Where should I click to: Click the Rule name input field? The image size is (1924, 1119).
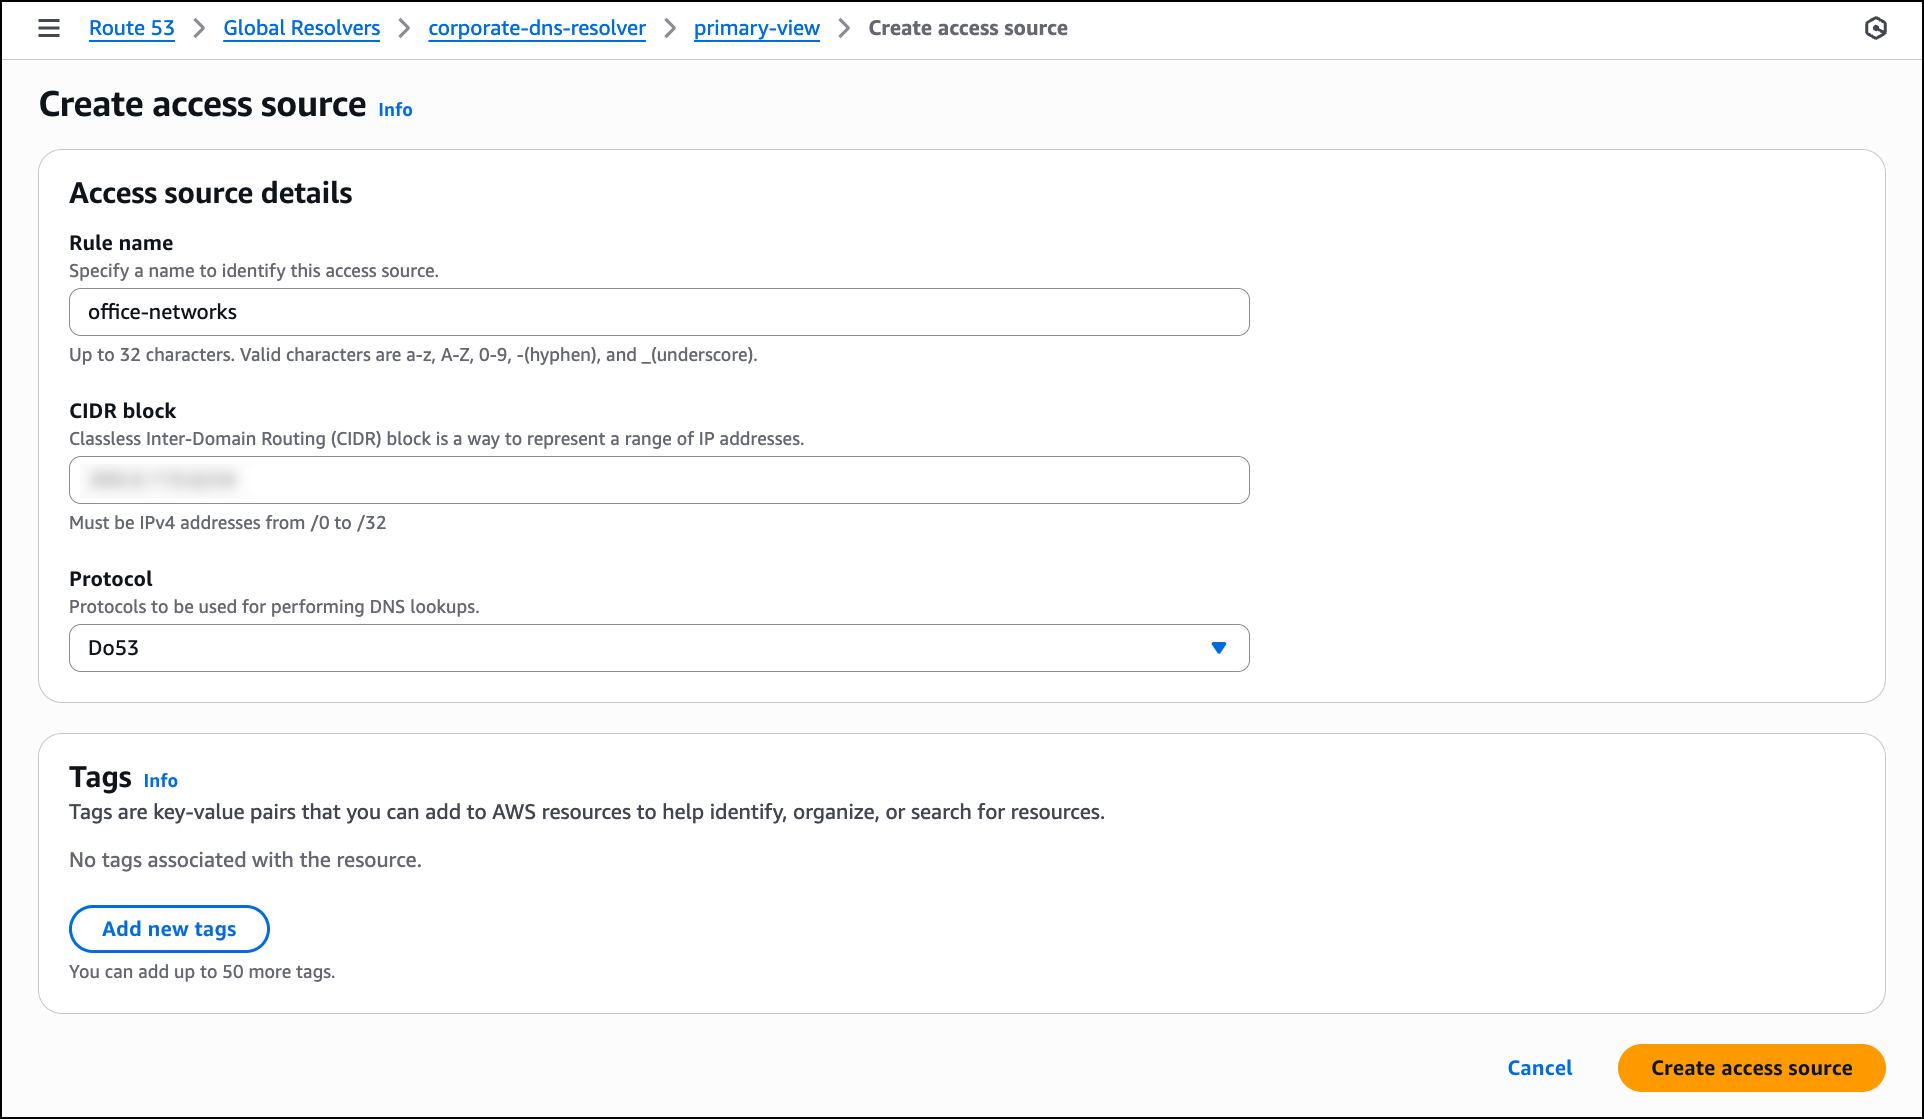(x=658, y=312)
